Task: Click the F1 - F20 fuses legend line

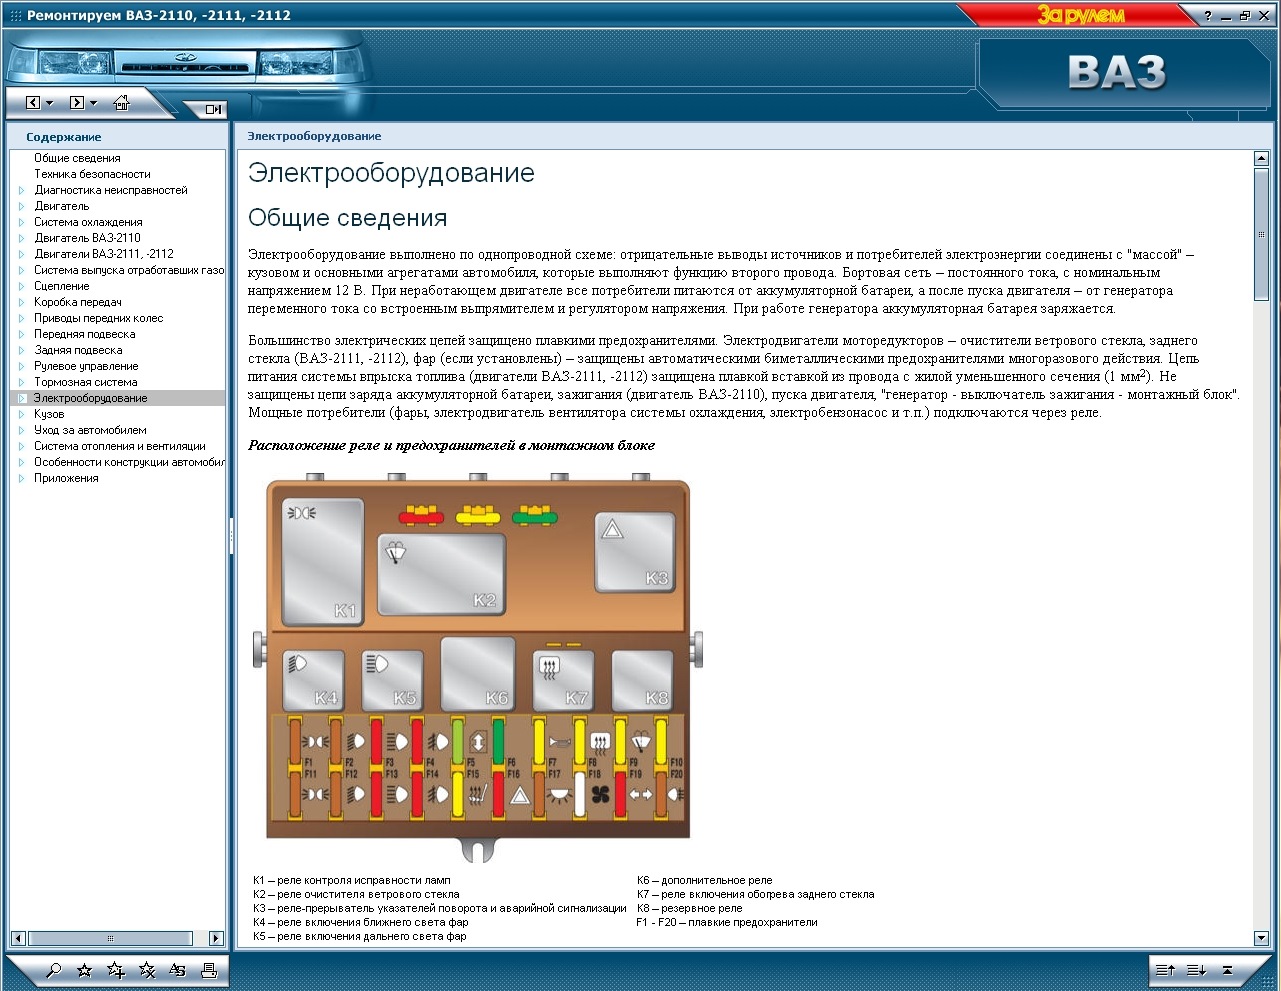Action: click(727, 923)
